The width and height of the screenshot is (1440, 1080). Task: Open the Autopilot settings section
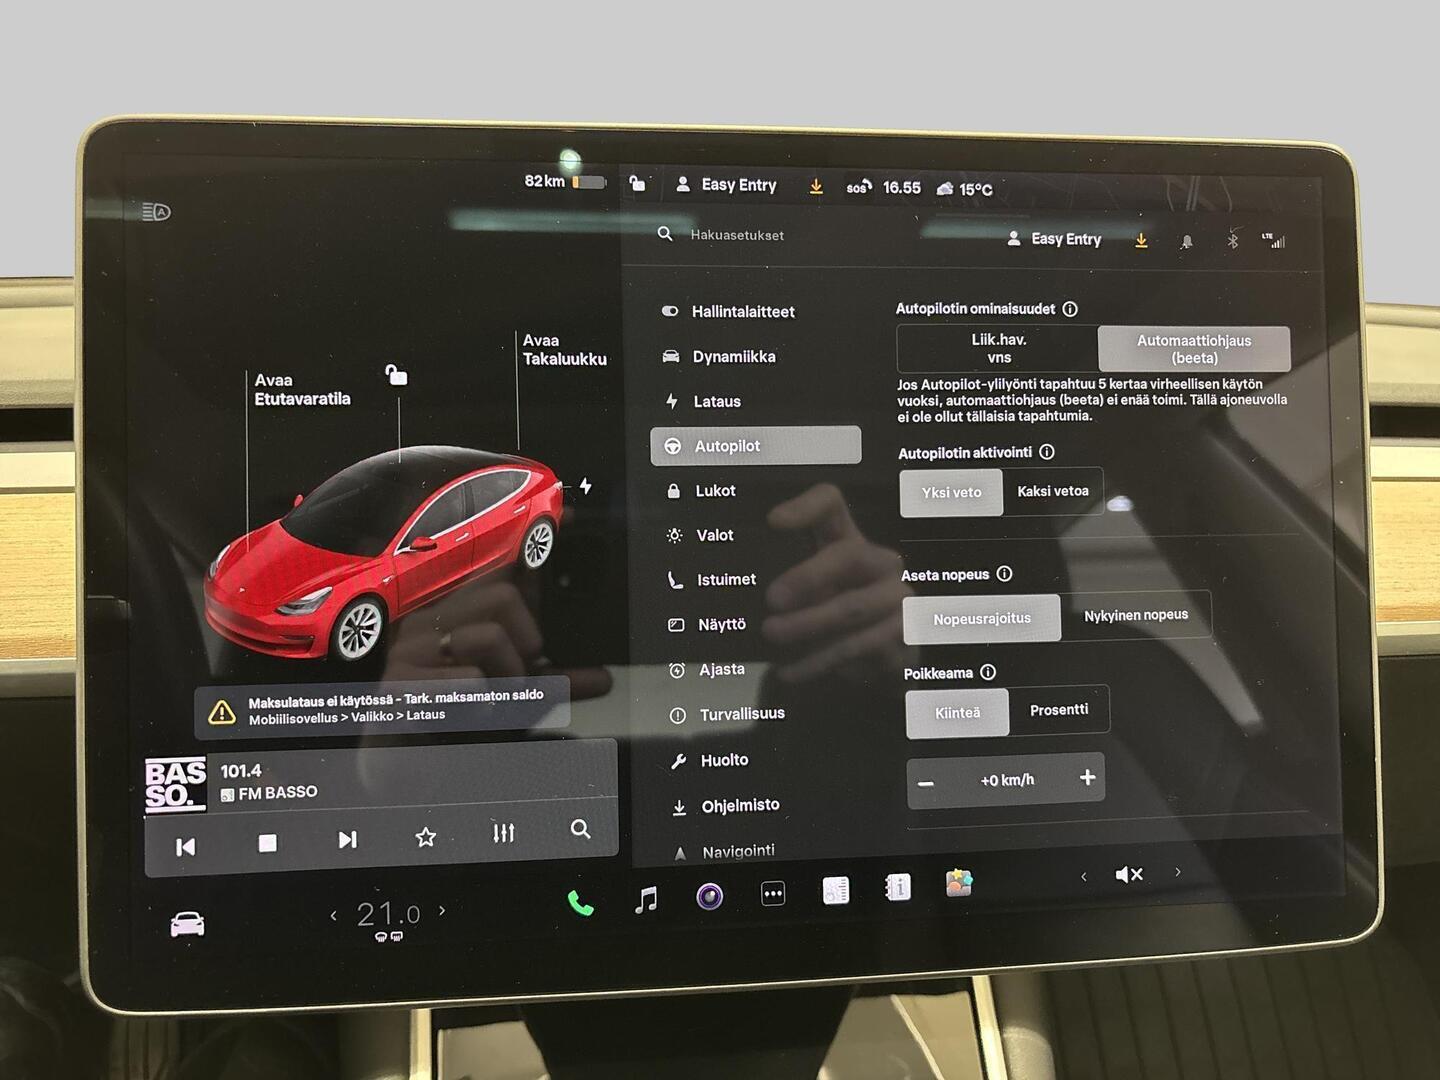(755, 445)
